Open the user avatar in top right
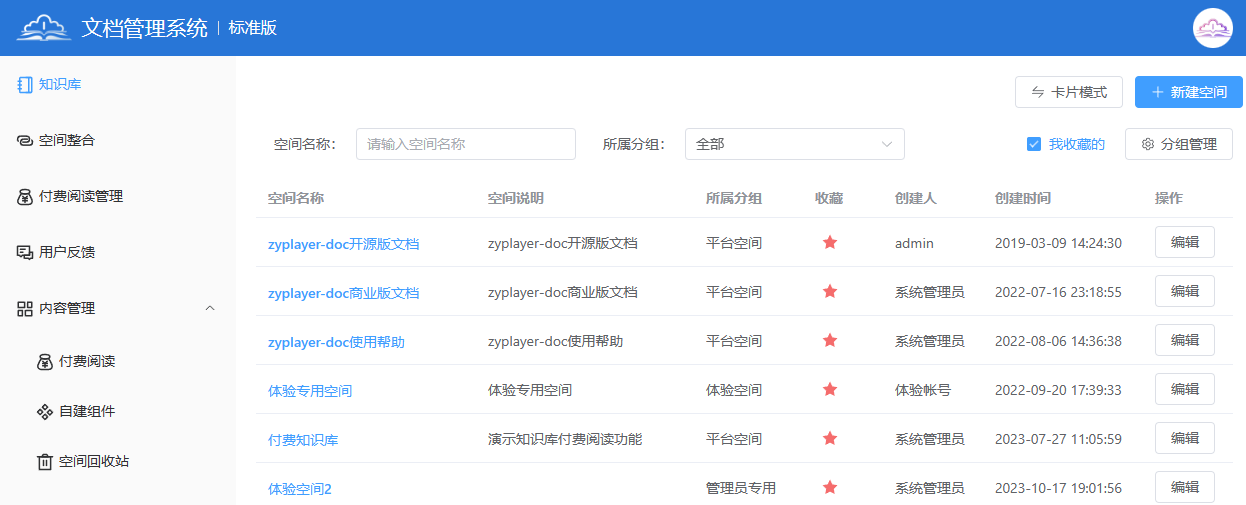 pos(1212,28)
